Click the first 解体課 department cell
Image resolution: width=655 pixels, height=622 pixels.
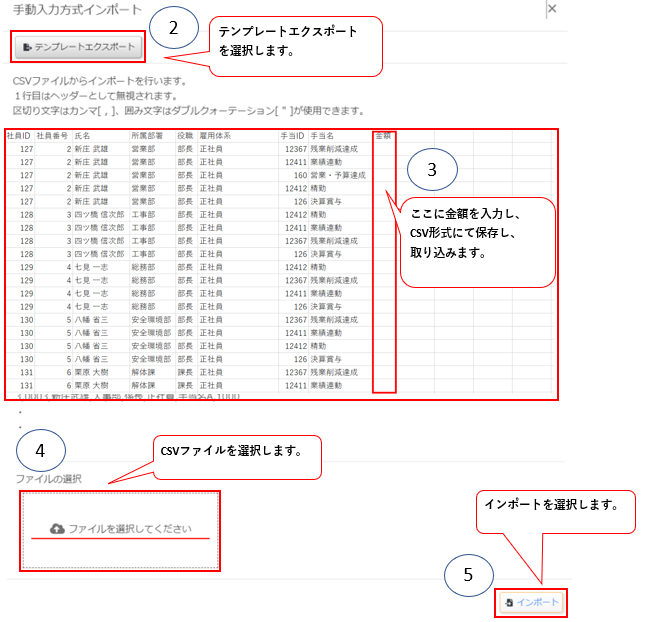(x=145, y=372)
